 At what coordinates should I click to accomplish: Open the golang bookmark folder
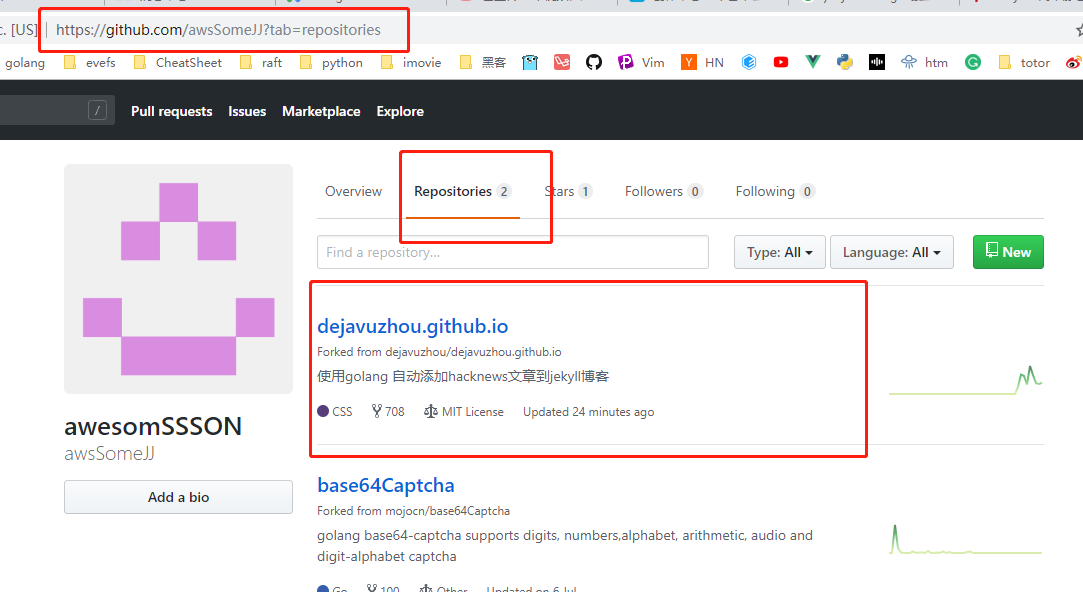click(x=23, y=63)
